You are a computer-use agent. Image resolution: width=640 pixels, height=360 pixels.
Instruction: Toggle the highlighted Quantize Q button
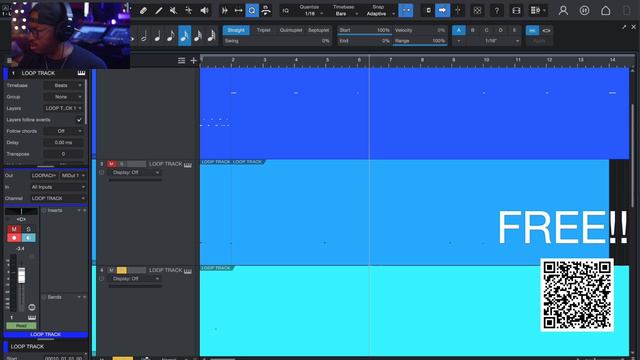click(252, 11)
